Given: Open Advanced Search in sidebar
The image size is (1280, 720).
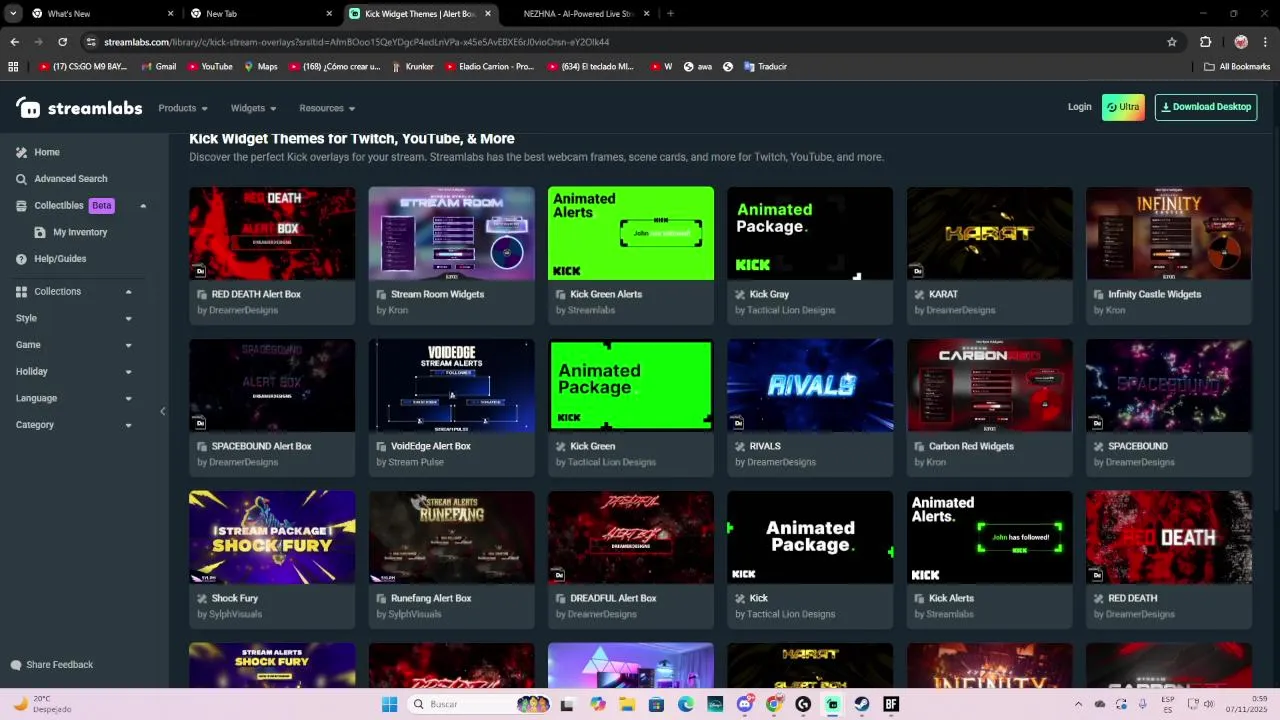Looking at the screenshot, I should pyautogui.click(x=70, y=179).
